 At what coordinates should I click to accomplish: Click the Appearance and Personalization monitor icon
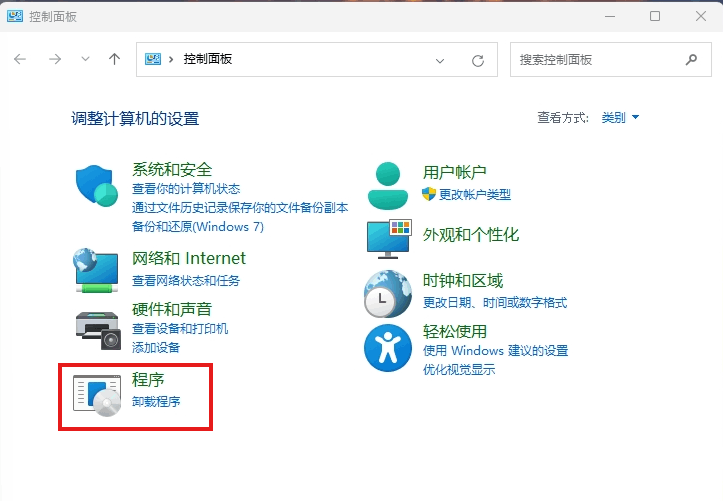pyautogui.click(x=389, y=239)
